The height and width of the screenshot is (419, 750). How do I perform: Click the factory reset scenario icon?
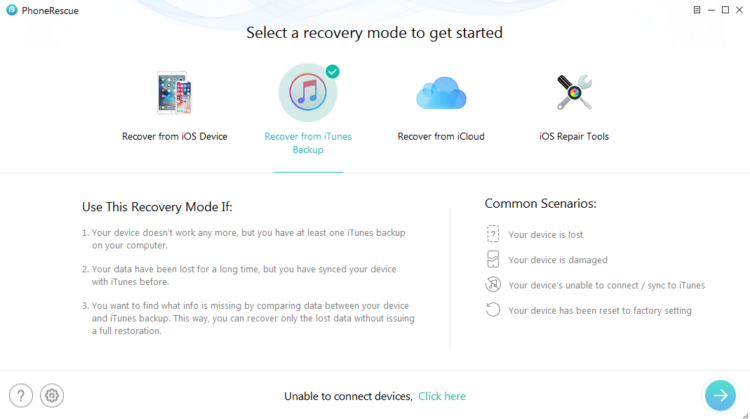pyautogui.click(x=493, y=310)
